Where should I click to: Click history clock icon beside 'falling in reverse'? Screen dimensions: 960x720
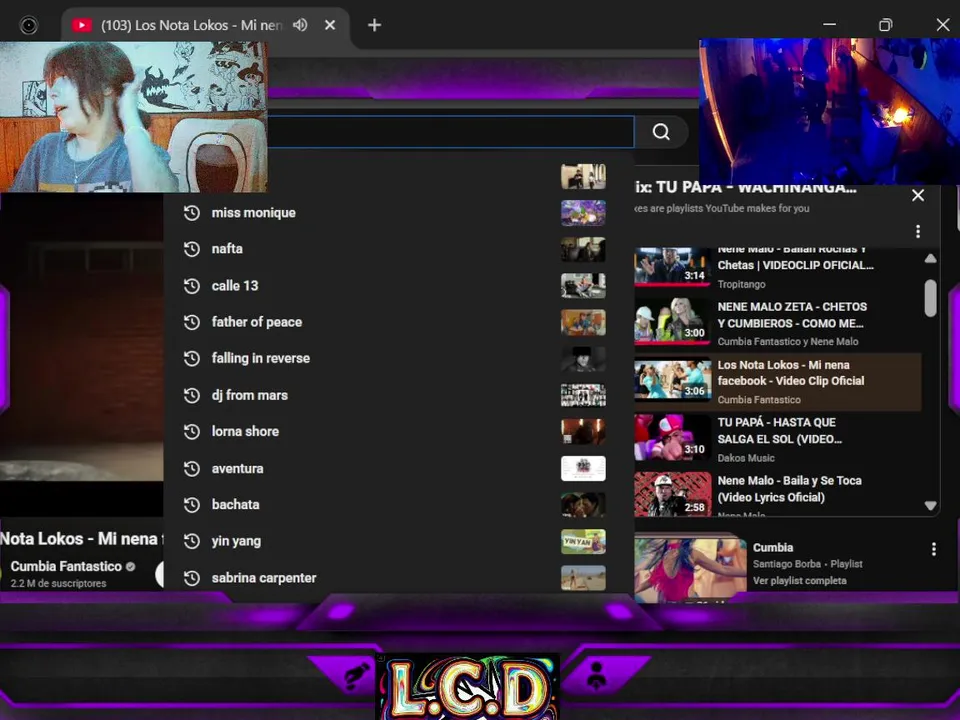click(192, 358)
